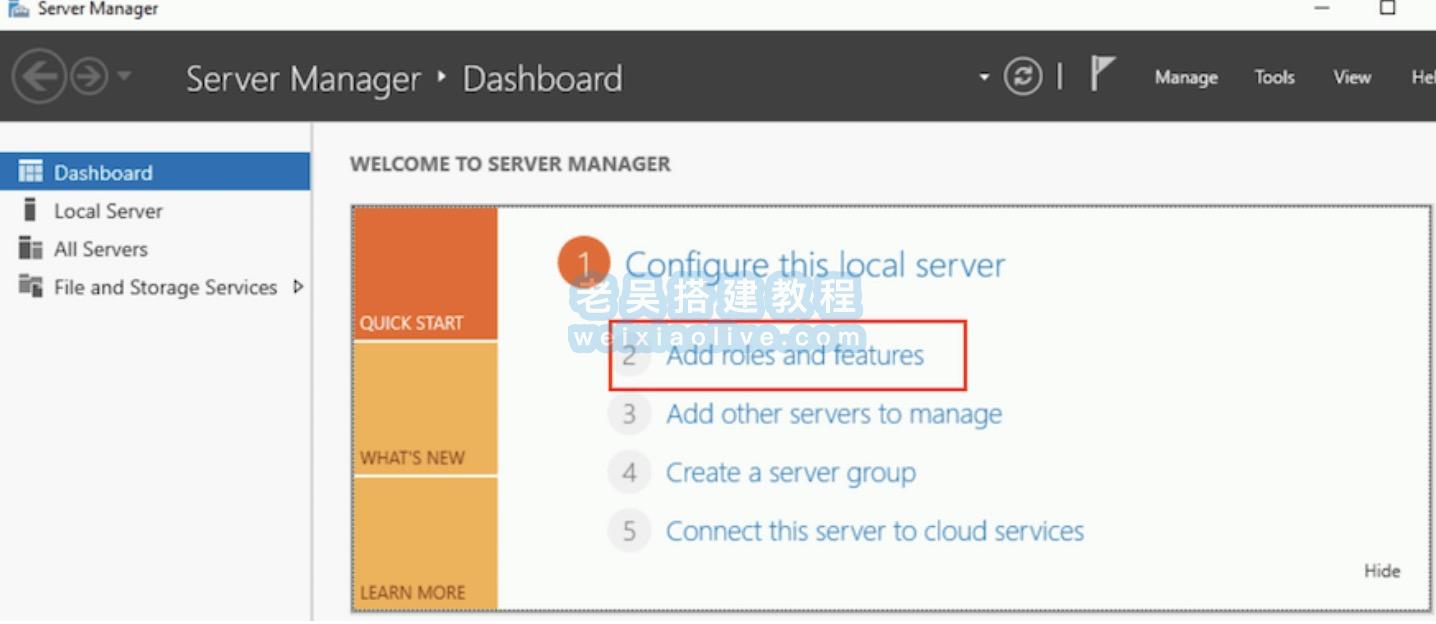Click the File and Storage Services icon
Viewport: 1436px width, 624px height.
click(31, 287)
